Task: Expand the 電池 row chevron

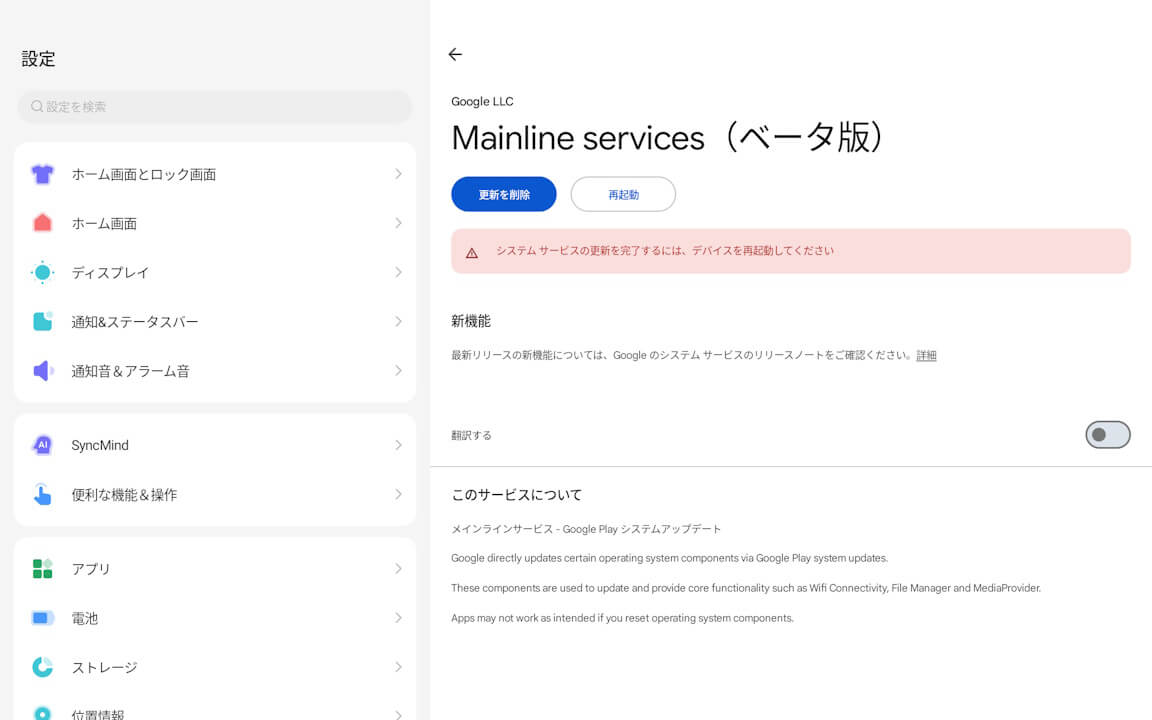Action: click(x=398, y=618)
